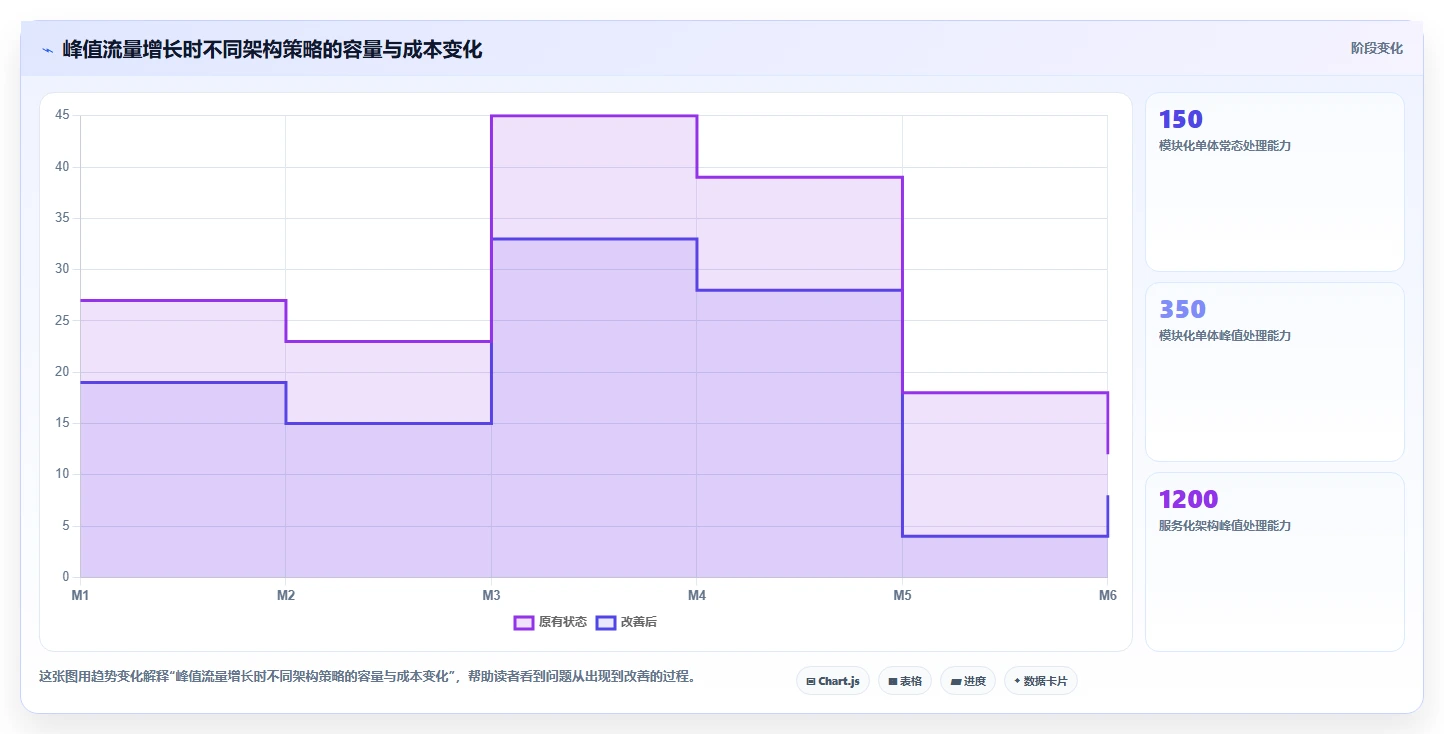Click the 20 y-axis value

tap(62, 372)
